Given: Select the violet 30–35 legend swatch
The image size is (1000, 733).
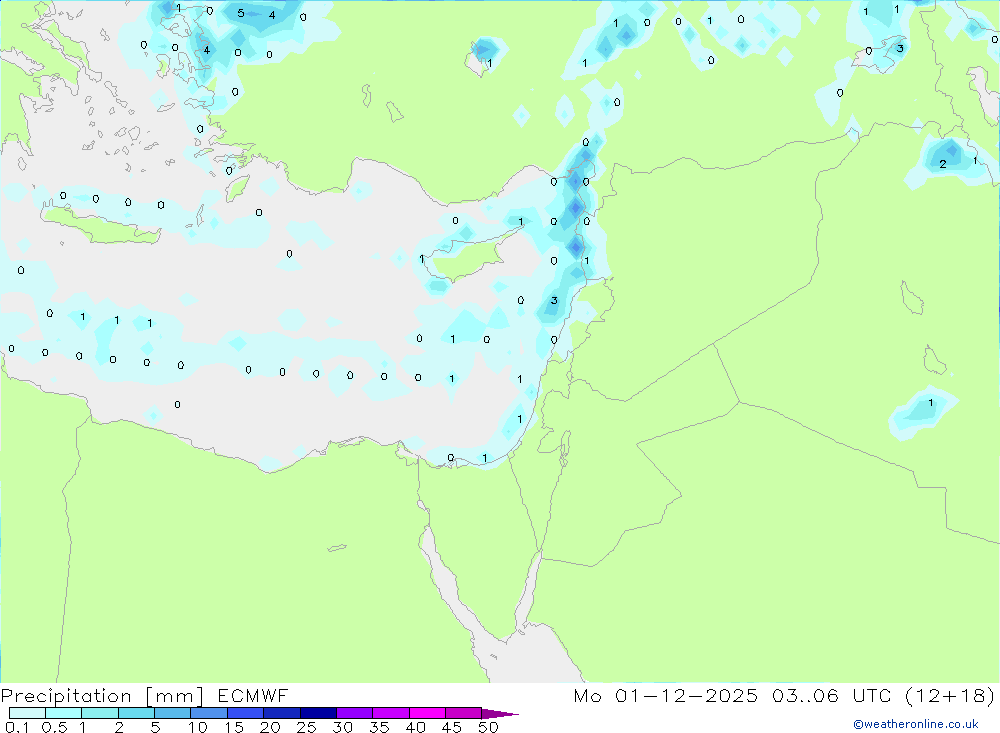Looking at the screenshot, I should [354, 713].
